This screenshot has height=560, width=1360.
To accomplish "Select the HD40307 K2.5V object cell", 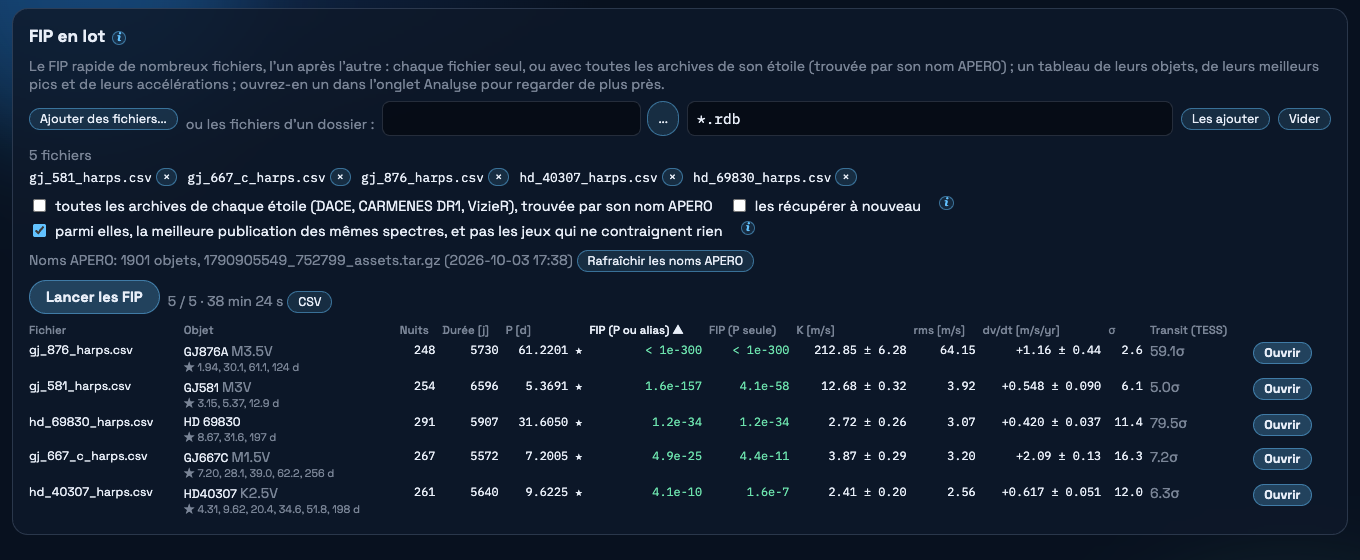I will pos(231,493).
